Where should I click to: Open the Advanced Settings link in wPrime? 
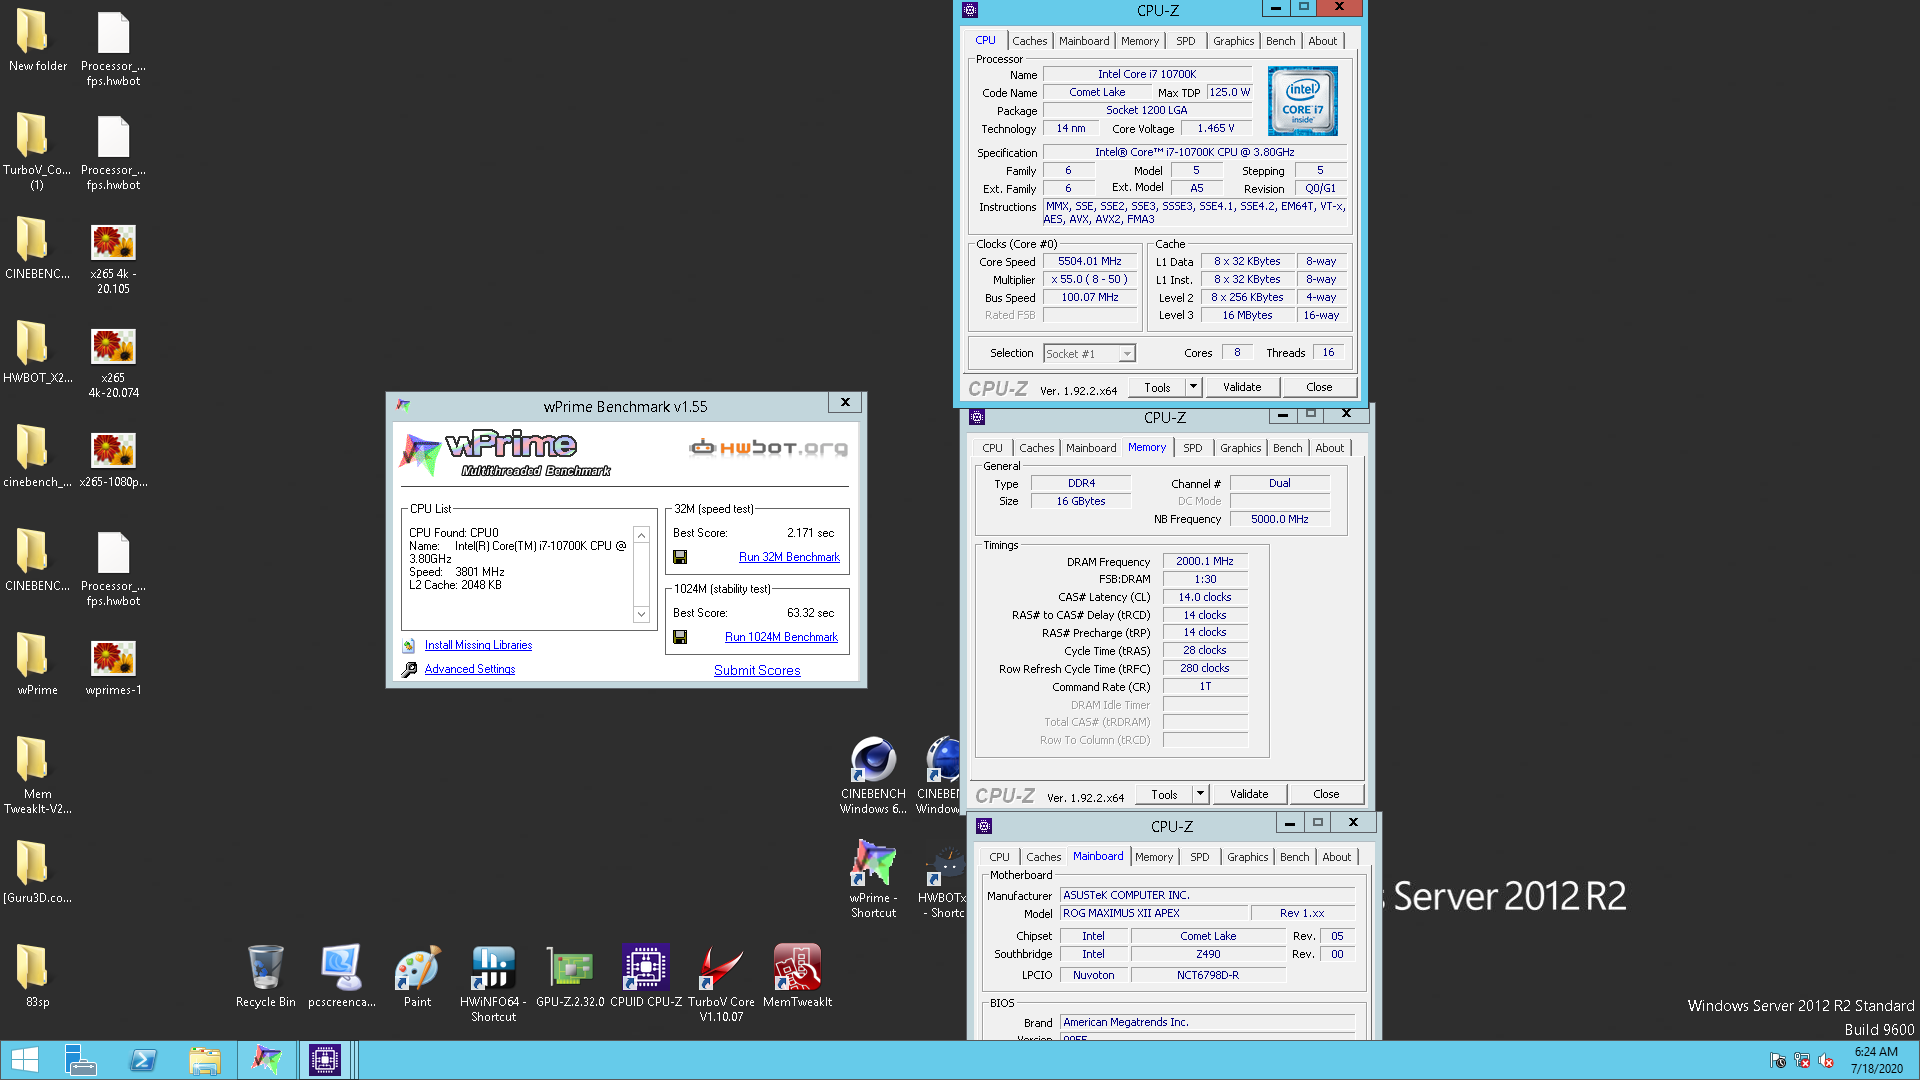pos(470,669)
